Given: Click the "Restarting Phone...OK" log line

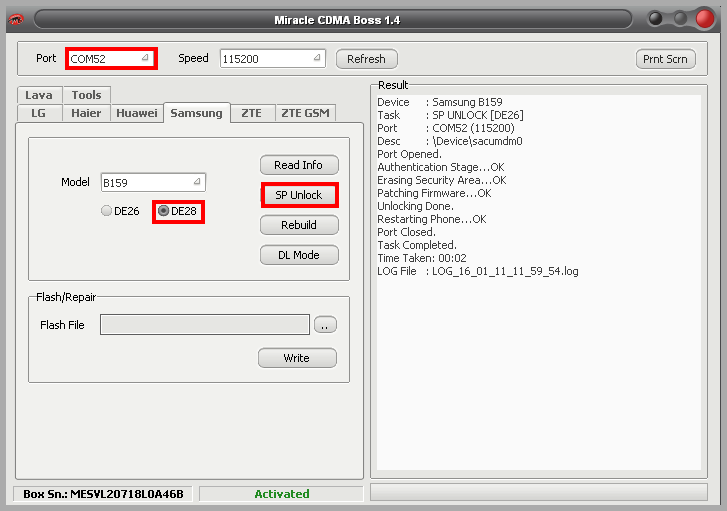Looking at the screenshot, I should coord(432,219).
